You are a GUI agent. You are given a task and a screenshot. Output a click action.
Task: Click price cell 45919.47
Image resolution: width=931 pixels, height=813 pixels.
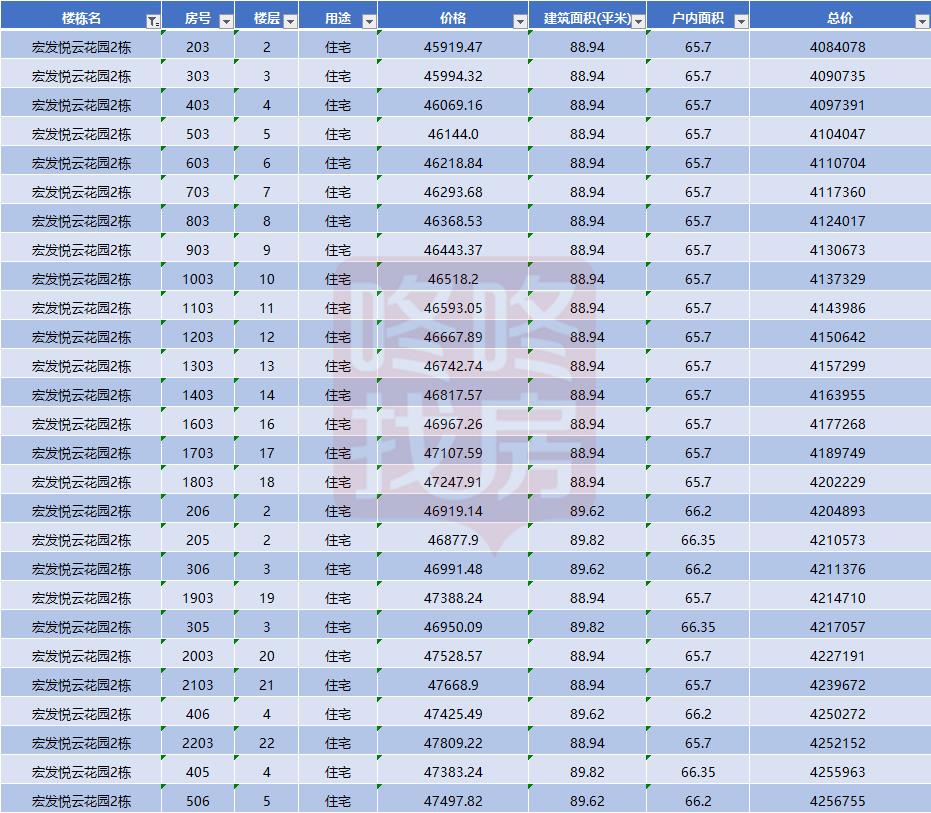click(453, 47)
